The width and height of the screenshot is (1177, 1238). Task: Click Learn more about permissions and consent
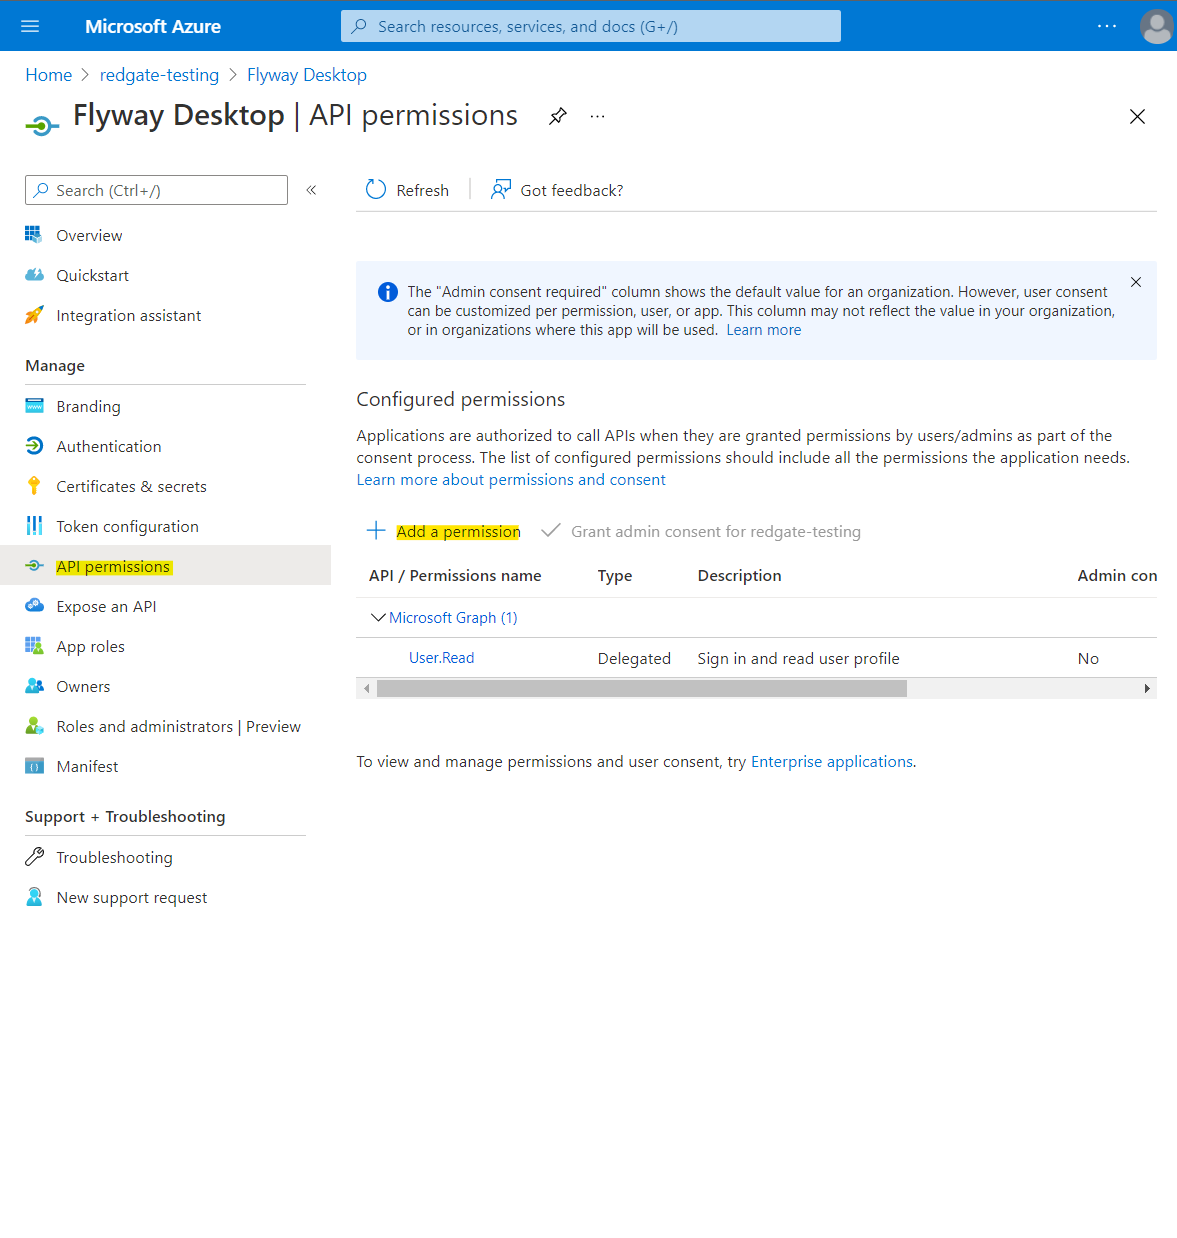click(511, 480)
